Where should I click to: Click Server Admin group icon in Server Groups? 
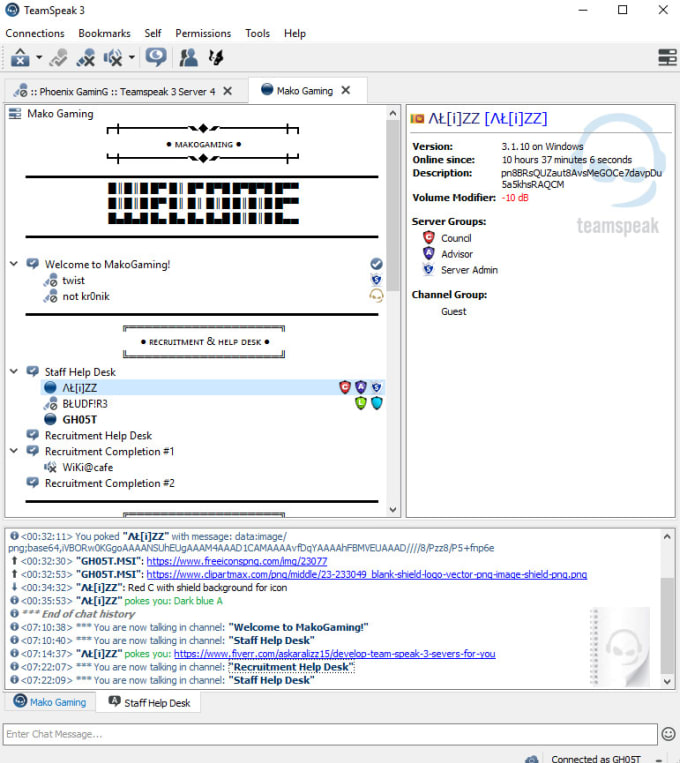pyautogui.click(x=429, y=269)
